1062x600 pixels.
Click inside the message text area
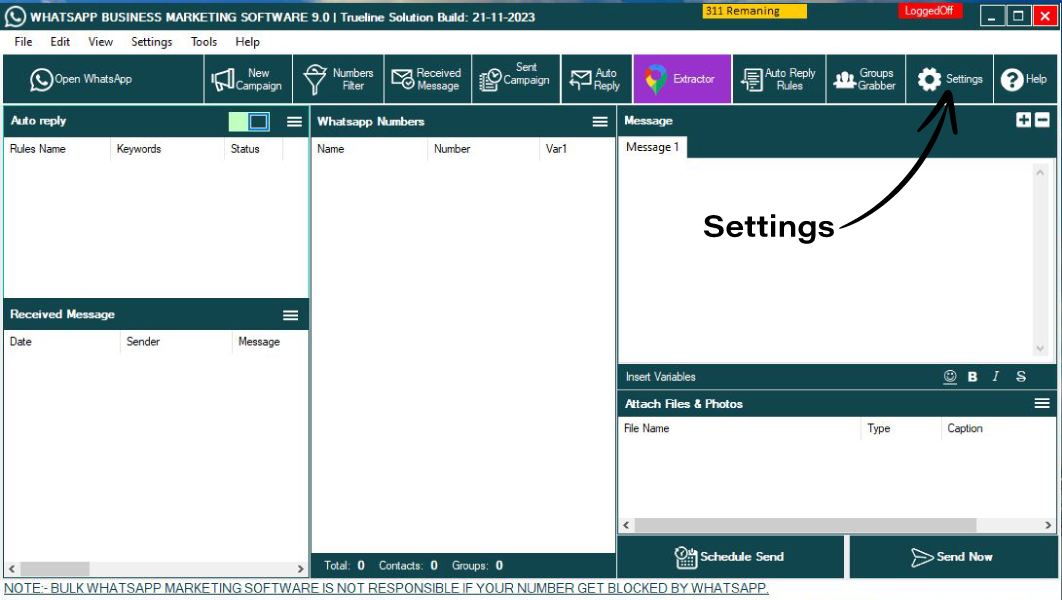(x=825, y=261)
